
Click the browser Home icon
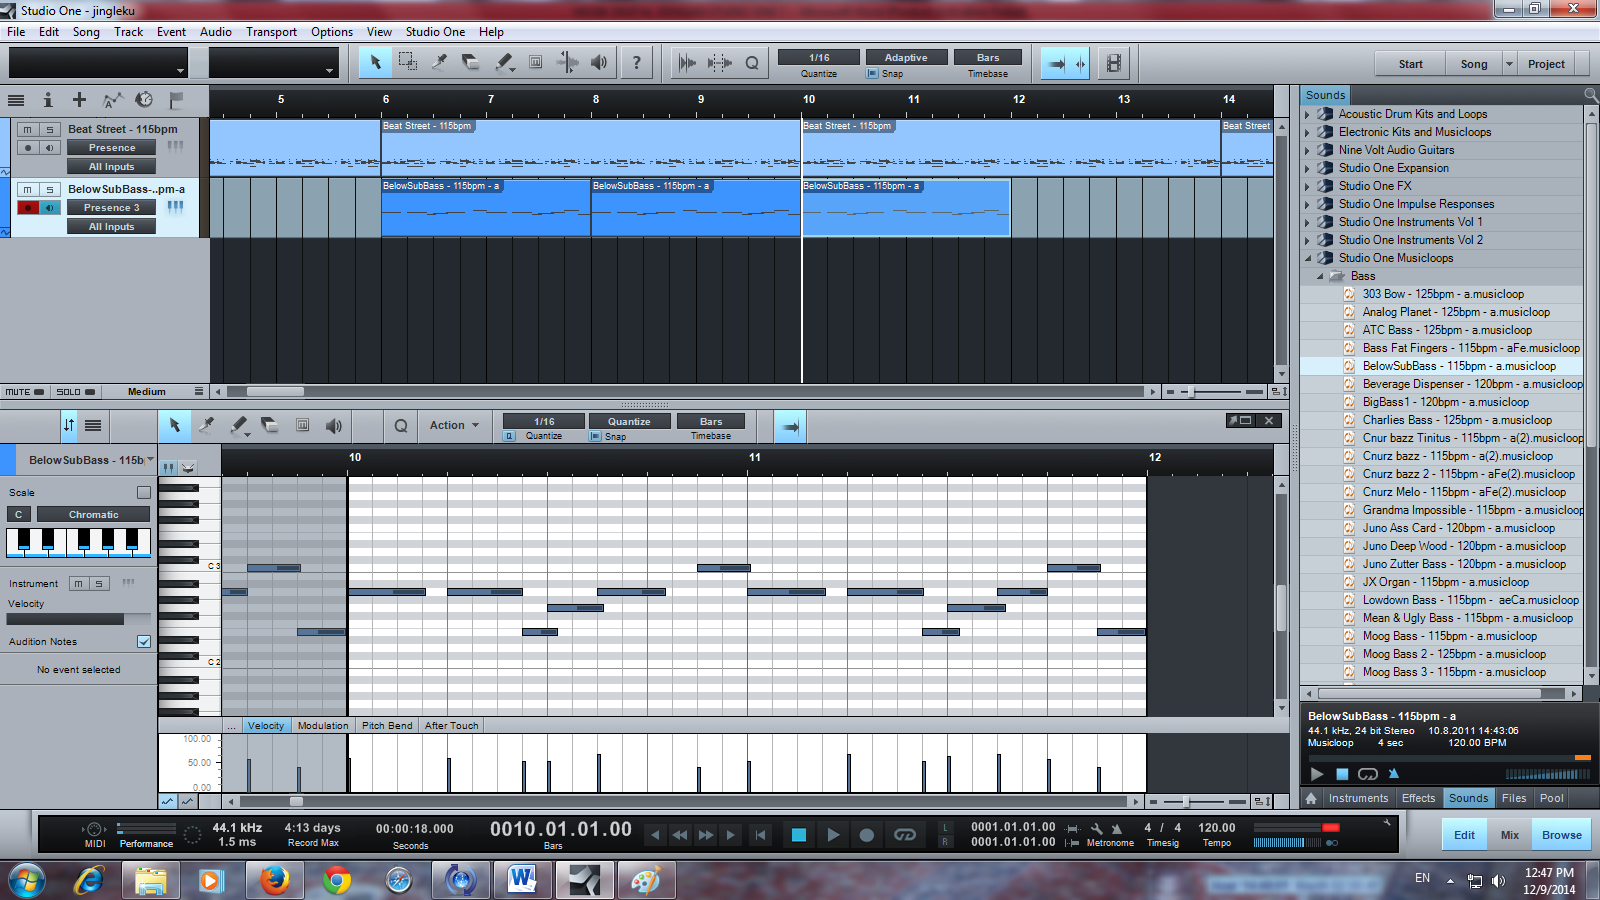[1311, 798]
